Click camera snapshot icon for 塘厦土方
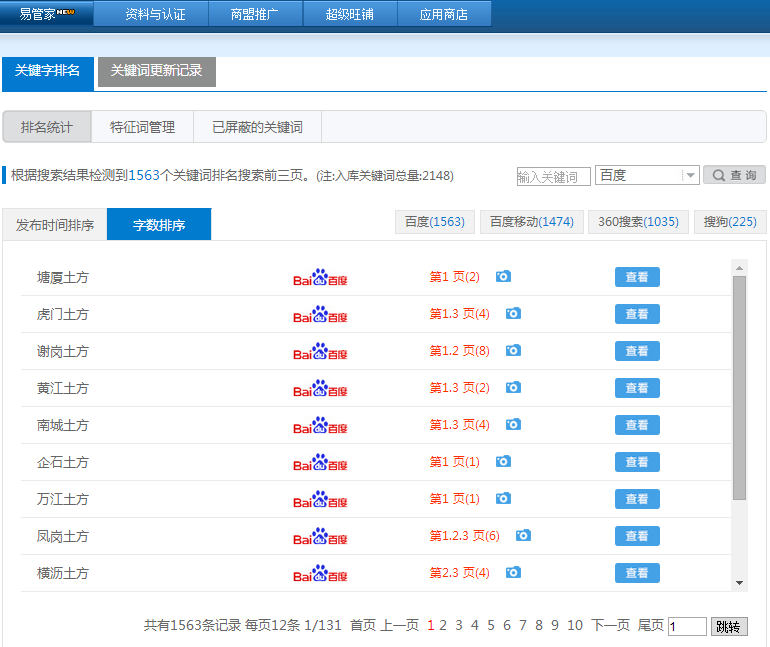The image size is (770, 647). (x=503, y=277)
